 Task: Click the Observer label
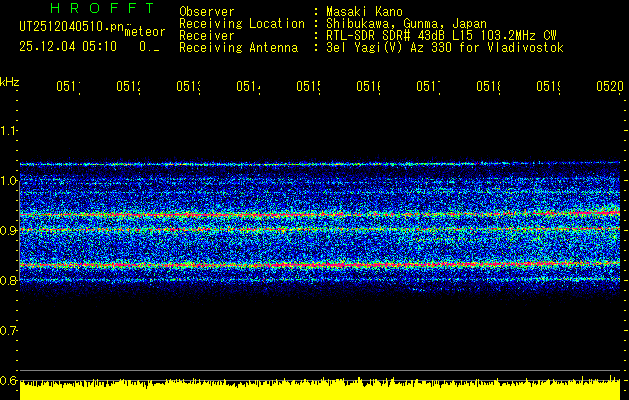pos(207,12)
